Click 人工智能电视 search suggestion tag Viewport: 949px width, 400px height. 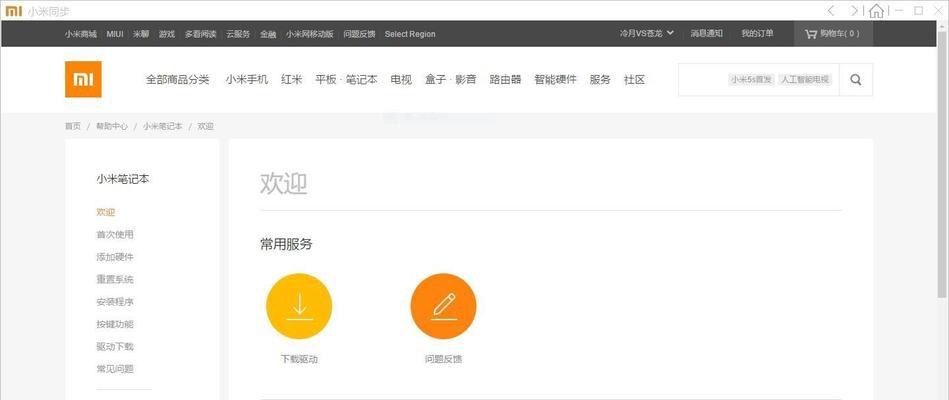804,79
